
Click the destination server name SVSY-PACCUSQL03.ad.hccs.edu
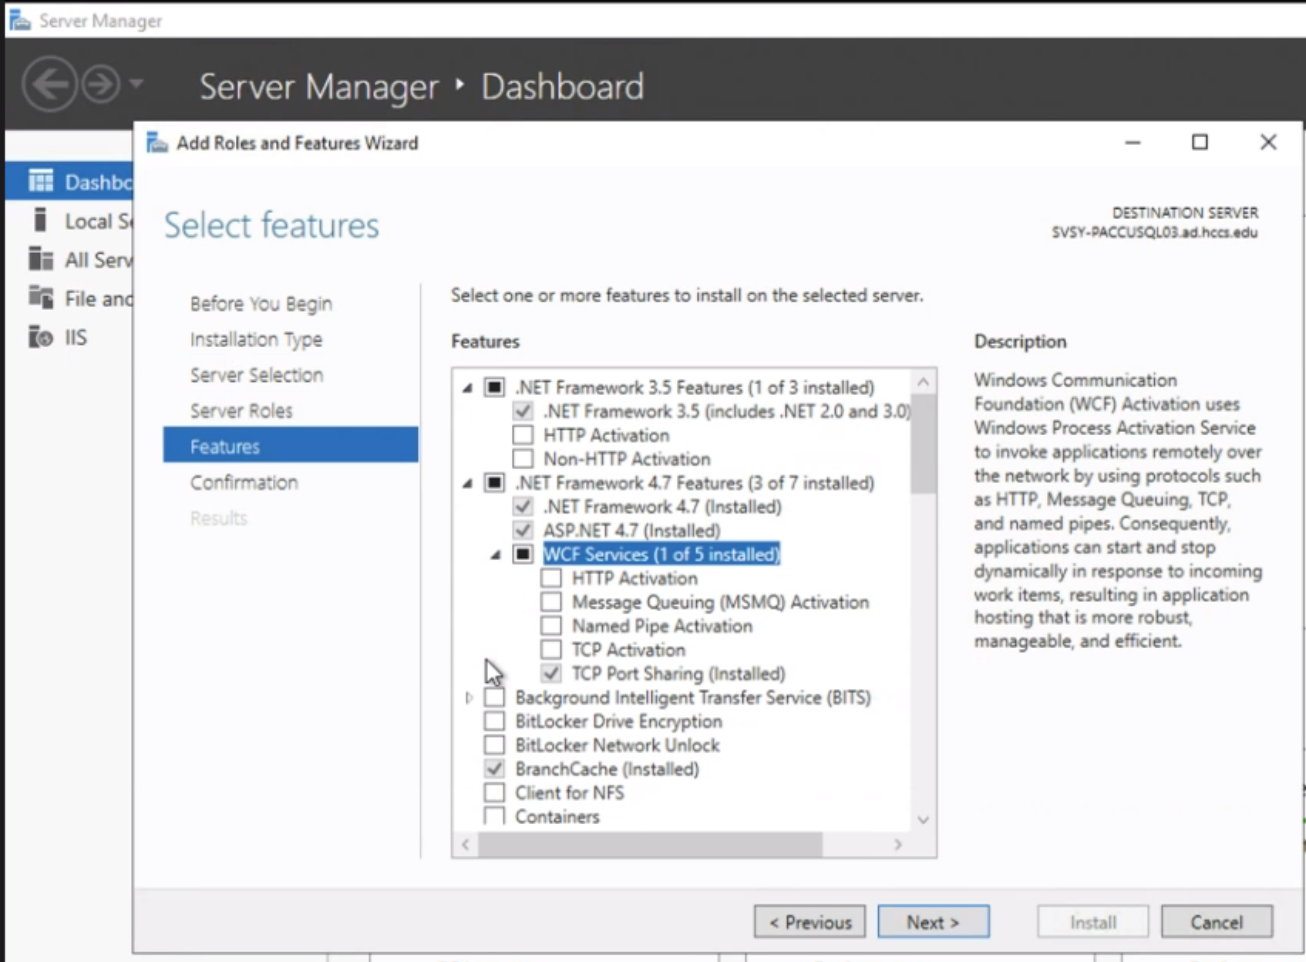tap(1154, 233)
